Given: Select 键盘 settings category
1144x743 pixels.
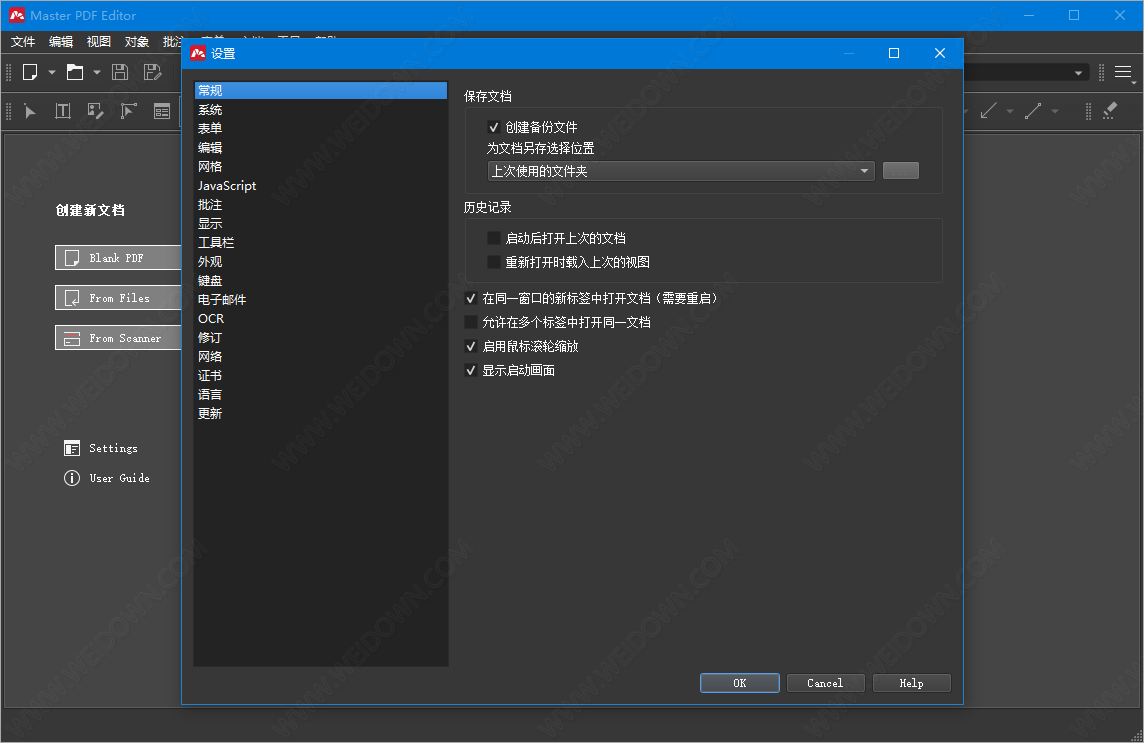Looking at the screenshot, I should [x=321, y=280].
